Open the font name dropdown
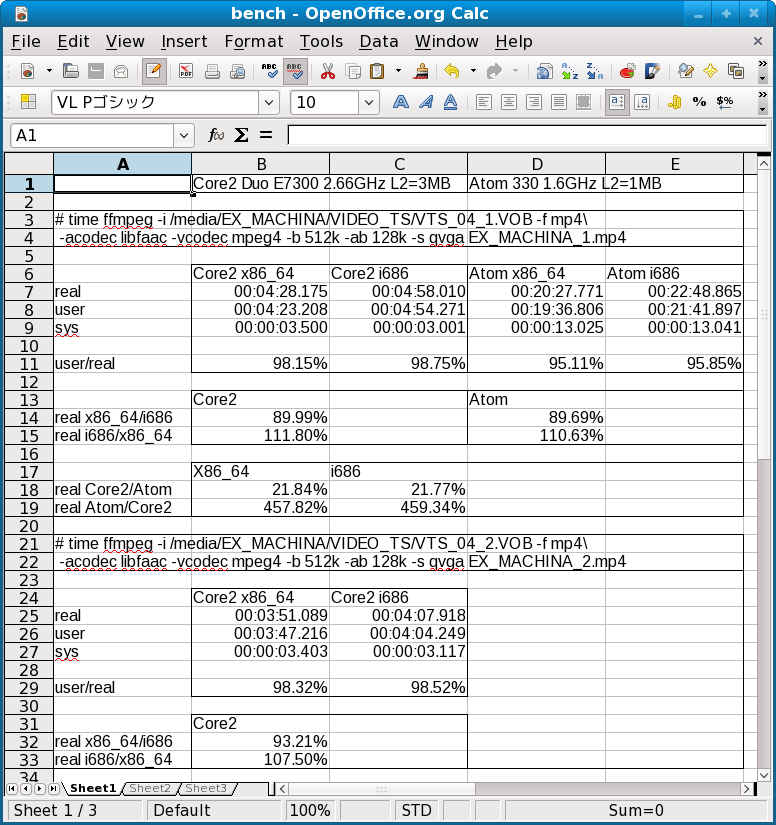Screen dimensions: 776x825 tap(269, 102)
